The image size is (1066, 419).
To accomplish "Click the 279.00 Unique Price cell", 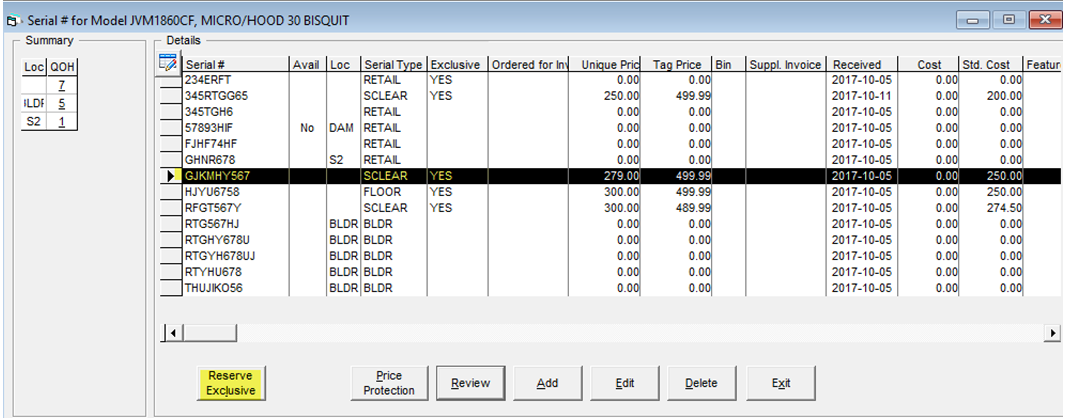I will (x=606, y=175).
